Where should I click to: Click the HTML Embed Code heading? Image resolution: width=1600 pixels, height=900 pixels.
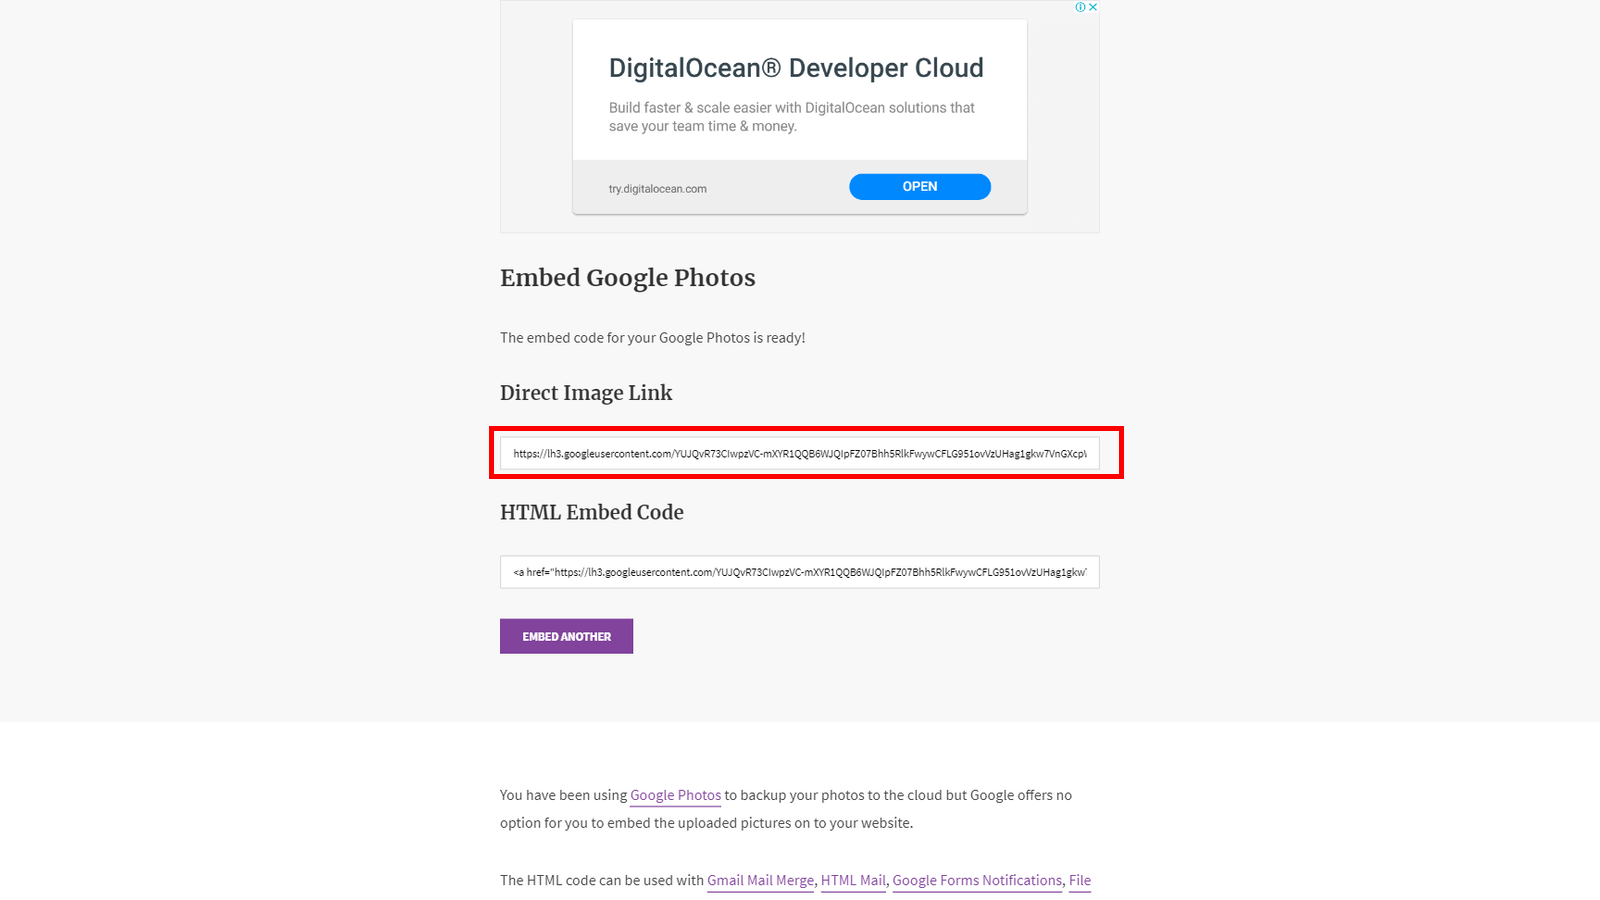(x=592, y=512)
